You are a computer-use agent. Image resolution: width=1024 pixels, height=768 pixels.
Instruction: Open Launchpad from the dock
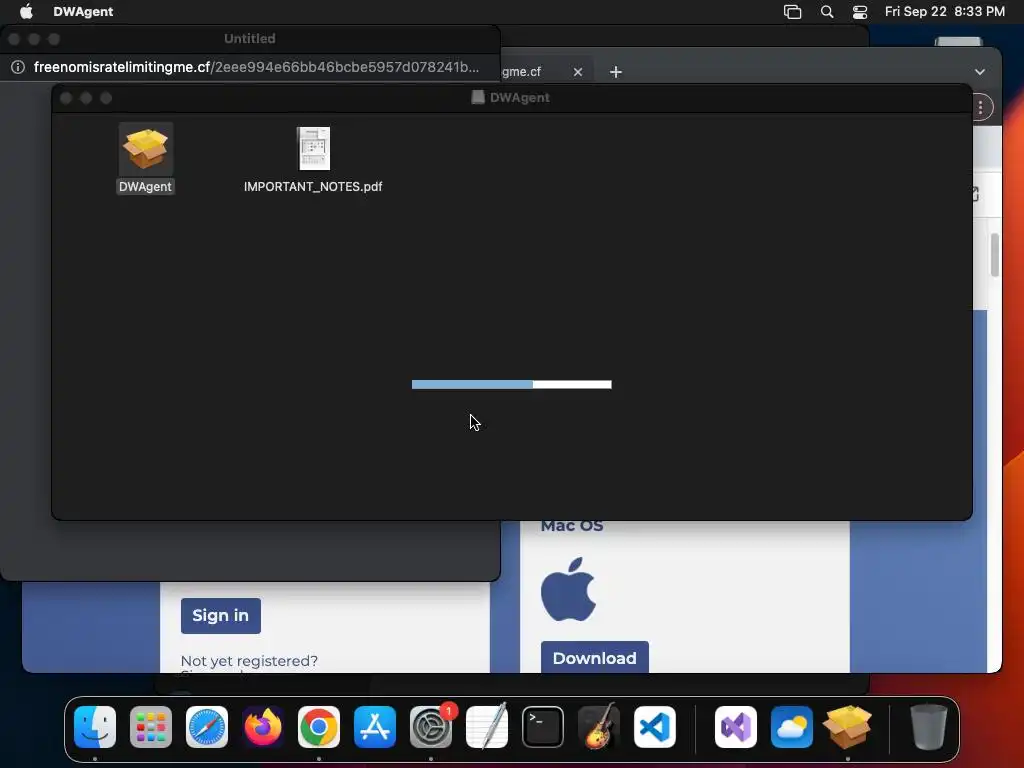point(151,727)
